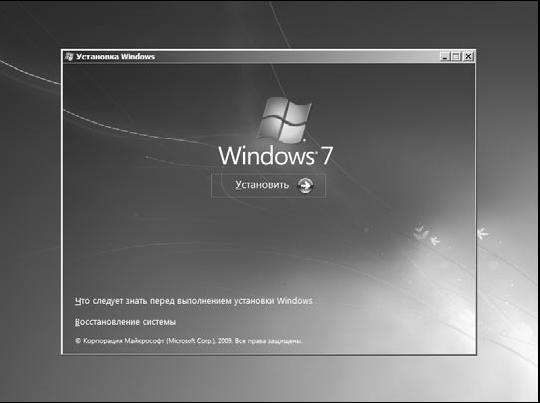Minimize the Установка Windows window
540x403 pixels.
[445, 56]
